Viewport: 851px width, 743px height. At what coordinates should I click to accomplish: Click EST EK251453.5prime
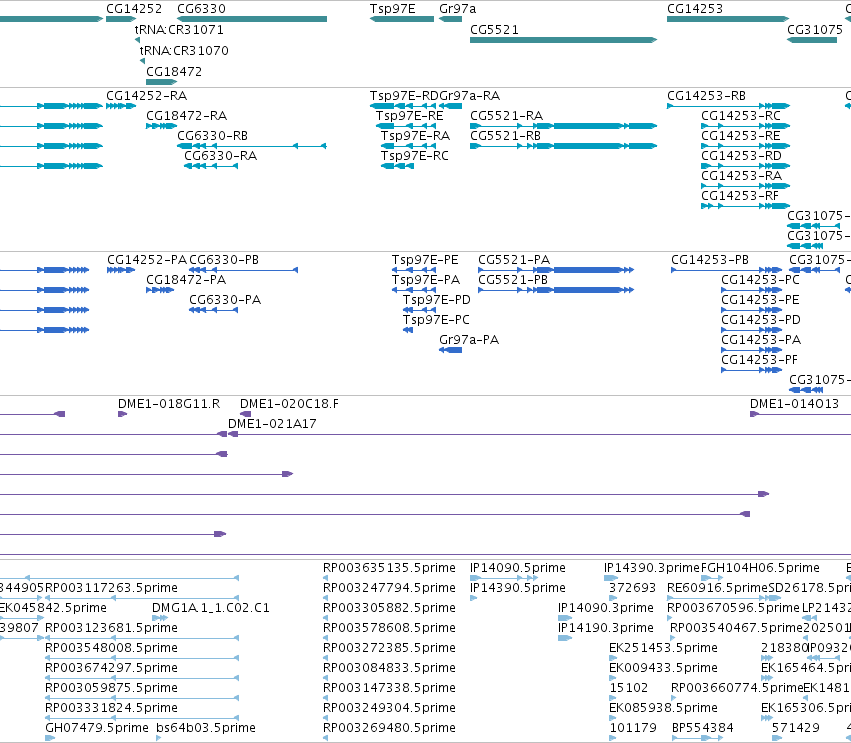point(663,648)
